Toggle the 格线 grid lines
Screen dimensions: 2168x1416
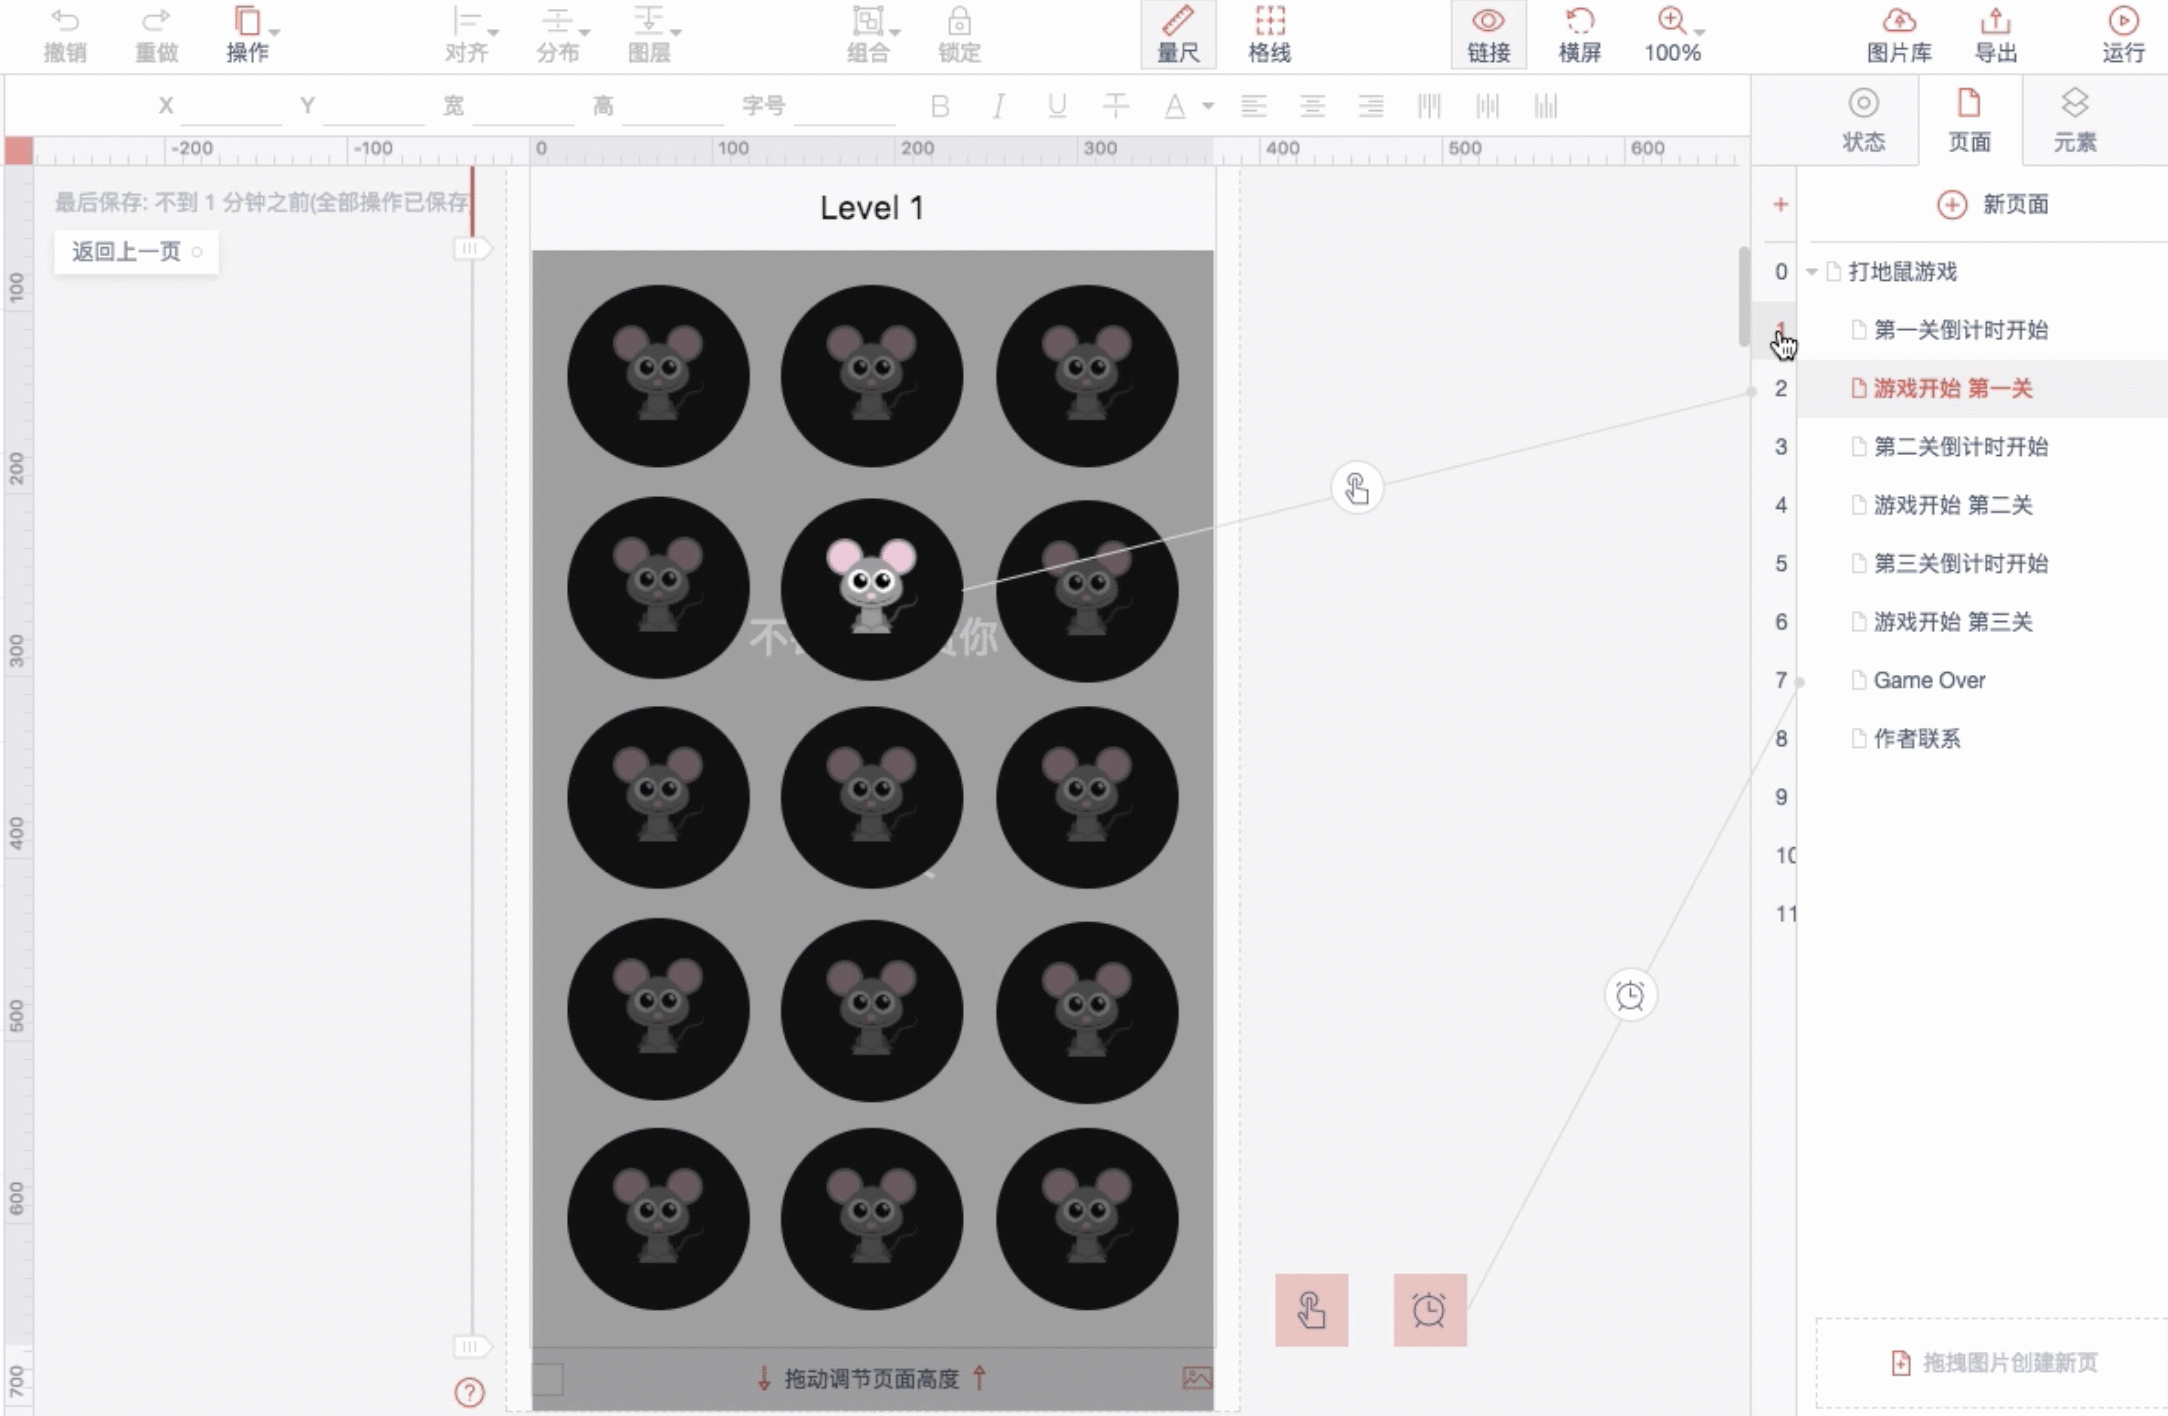point(1270,35)
